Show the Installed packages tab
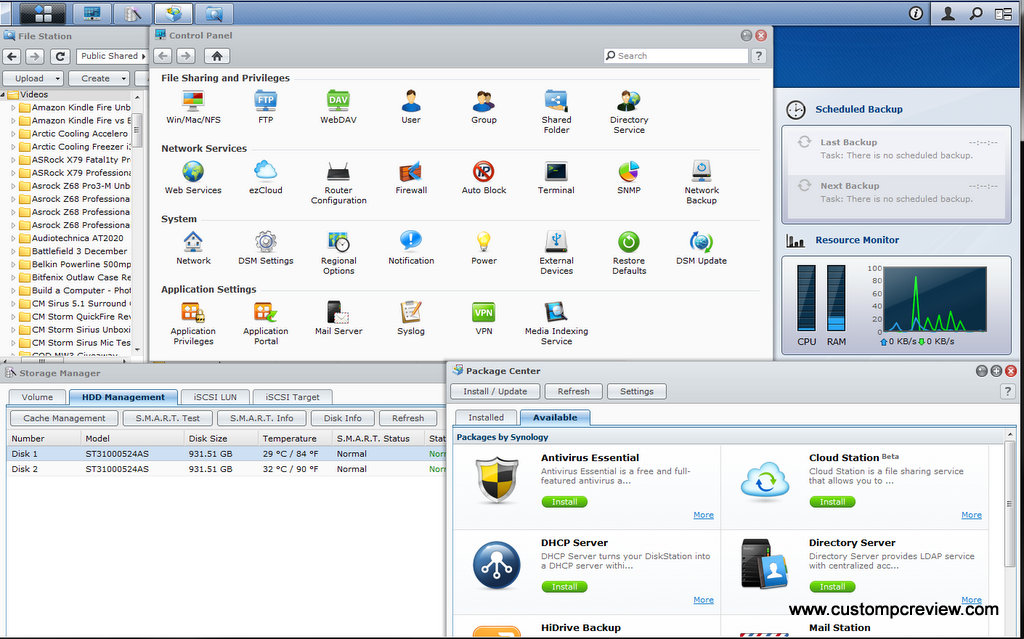 pos(486,418)
